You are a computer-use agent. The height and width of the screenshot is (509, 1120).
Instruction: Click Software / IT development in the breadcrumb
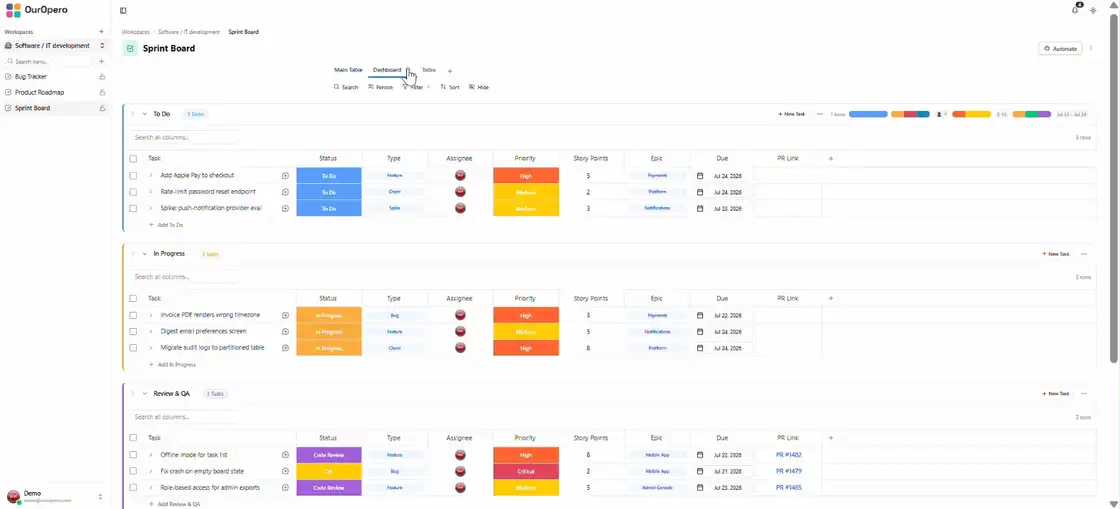click(189, 32)
